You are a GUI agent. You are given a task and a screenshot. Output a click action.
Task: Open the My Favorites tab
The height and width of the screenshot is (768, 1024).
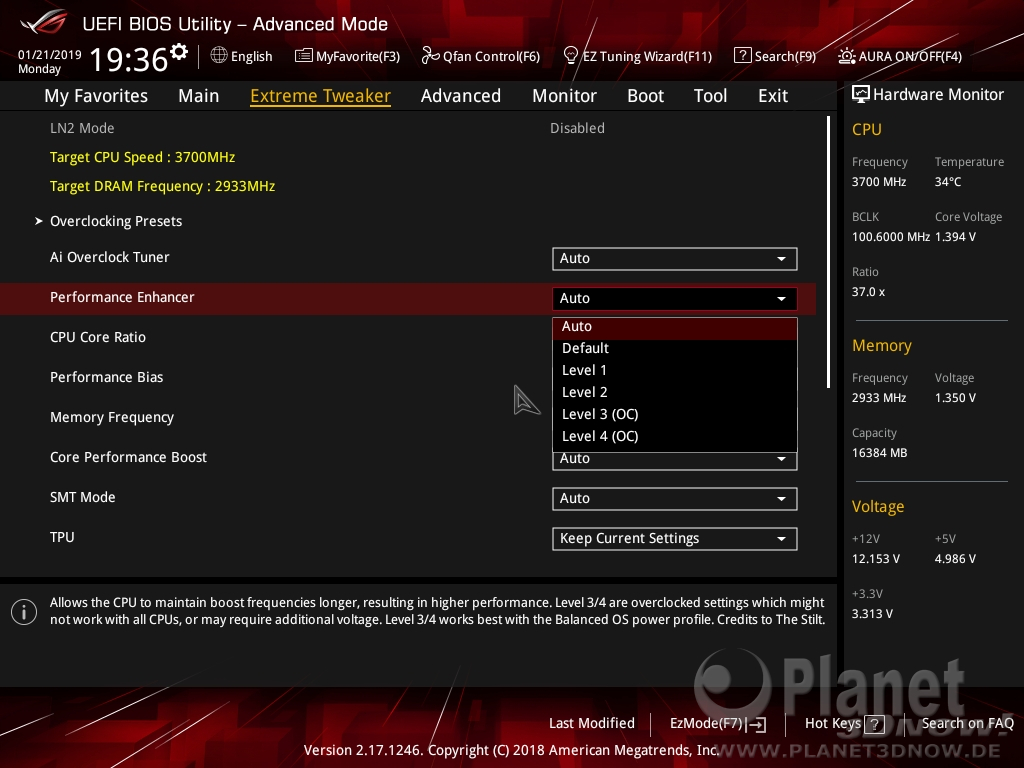96,96
